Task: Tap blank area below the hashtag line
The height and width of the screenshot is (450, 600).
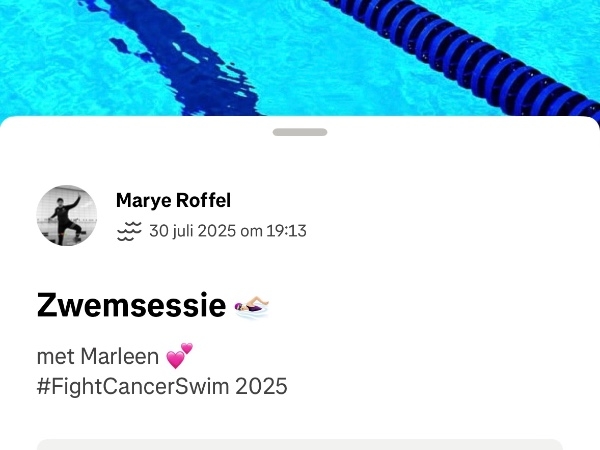Action: [x=300, y=418]
